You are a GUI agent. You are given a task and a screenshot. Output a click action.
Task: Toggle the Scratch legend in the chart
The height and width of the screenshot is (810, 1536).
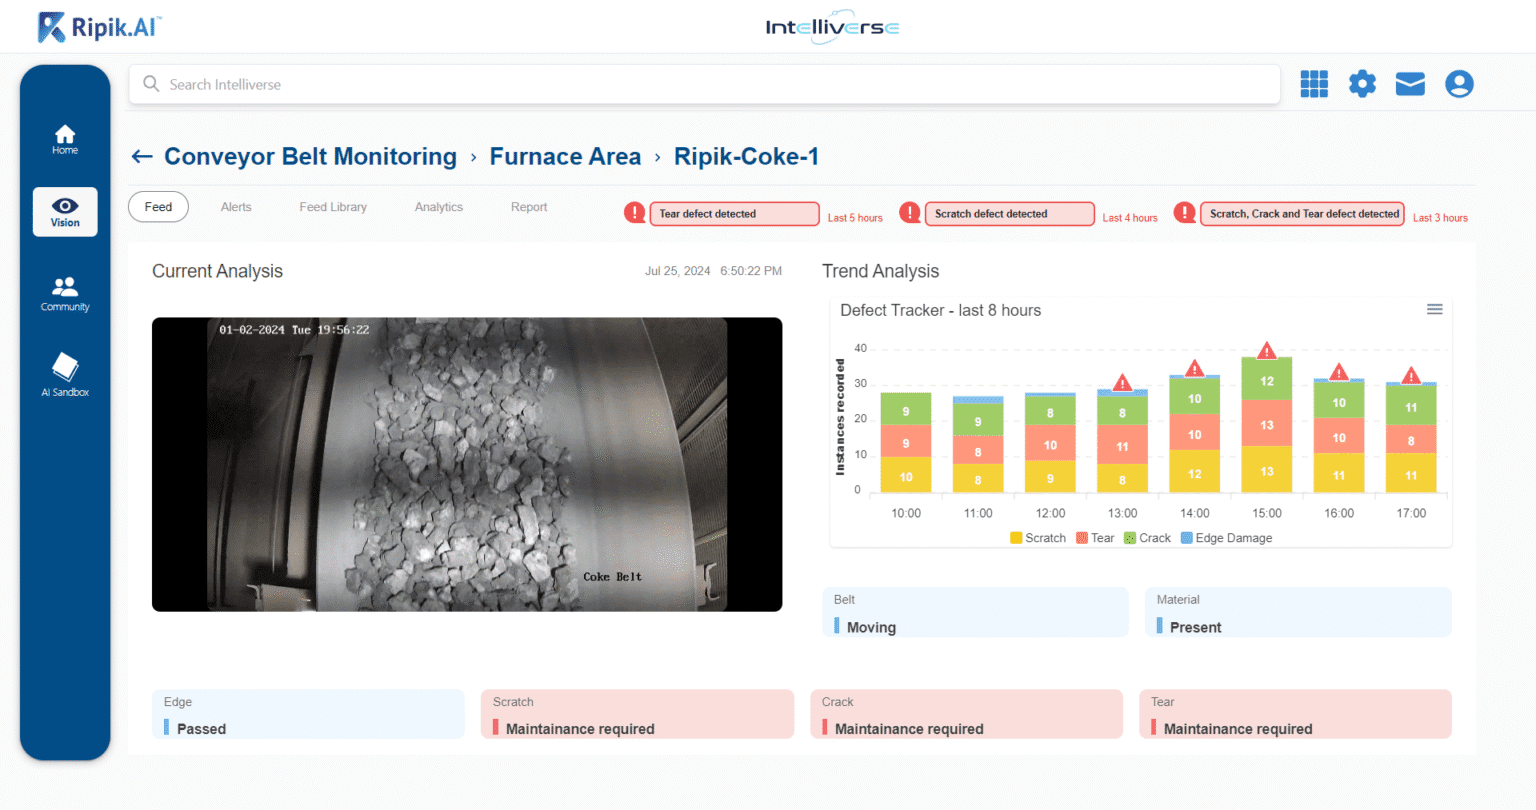1038,538
